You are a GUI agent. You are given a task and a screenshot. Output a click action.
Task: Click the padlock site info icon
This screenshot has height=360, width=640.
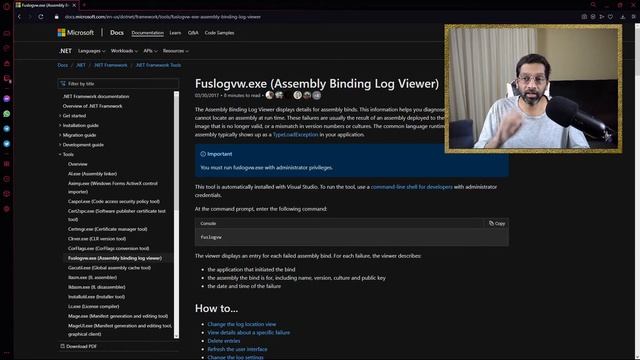pyautogui.click(x=57, y=17)
